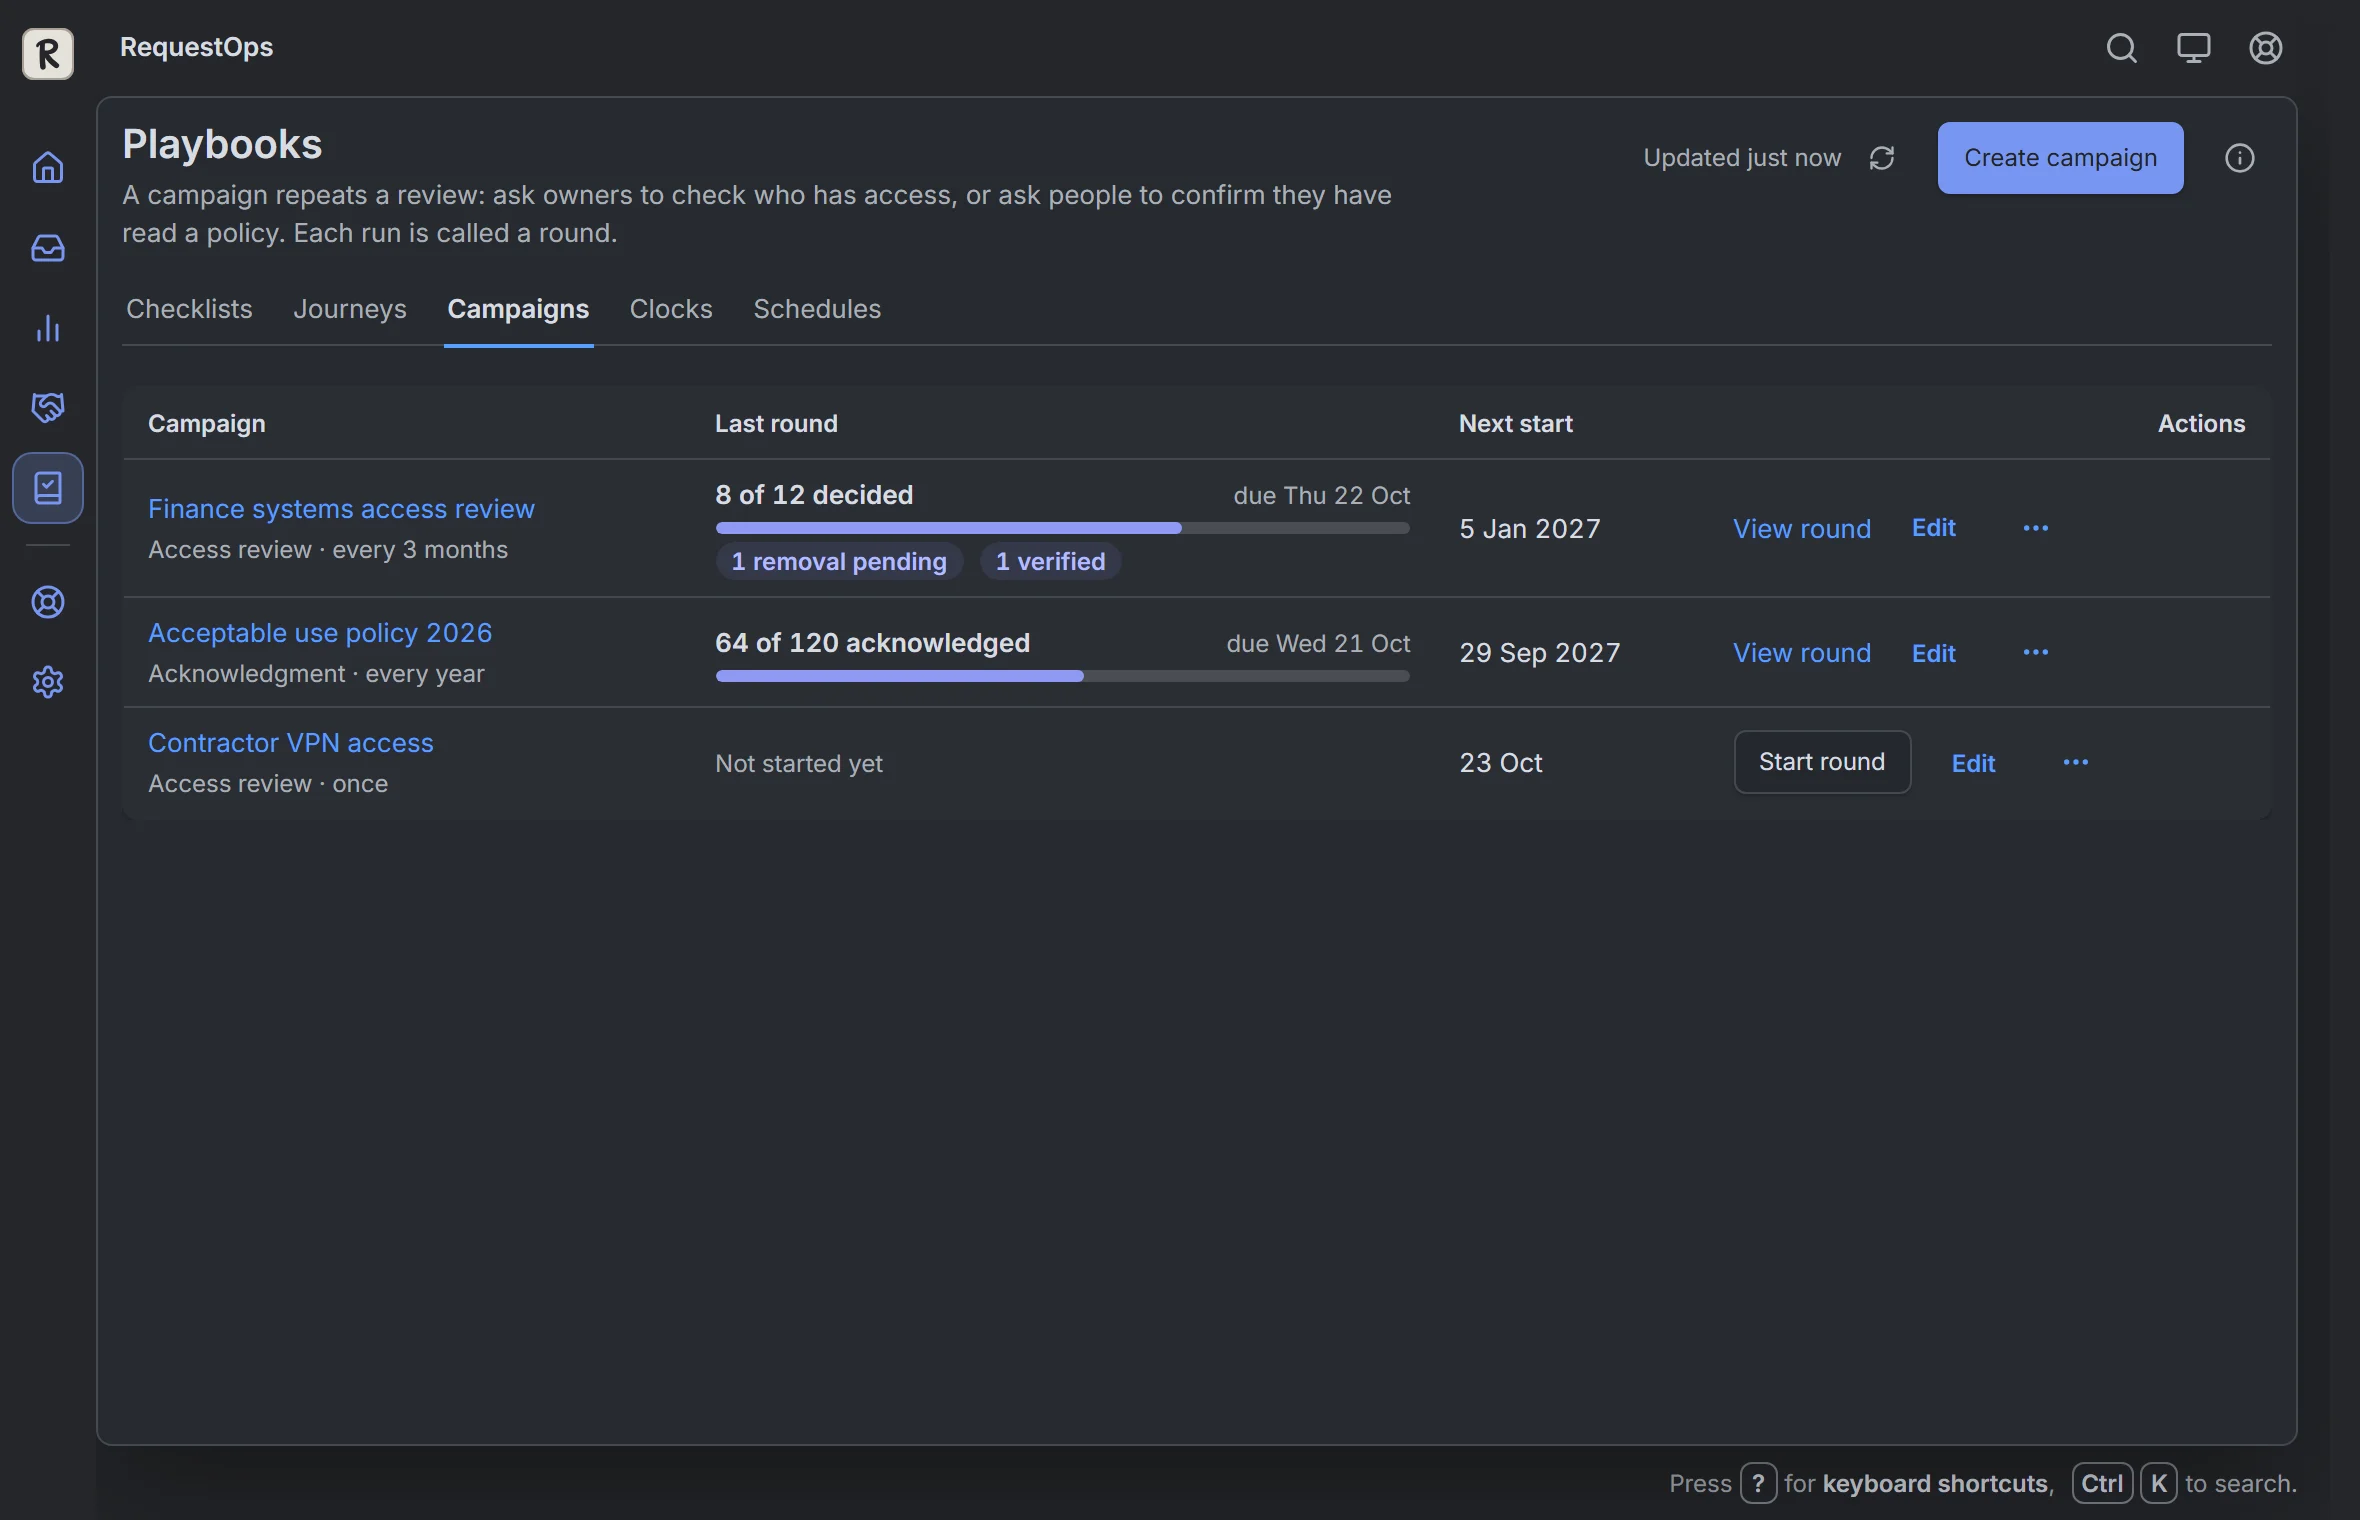2360x1520 pixels.
Task: Click the due Thu 22 Oct text
Action: click(x=1322, y=495)
